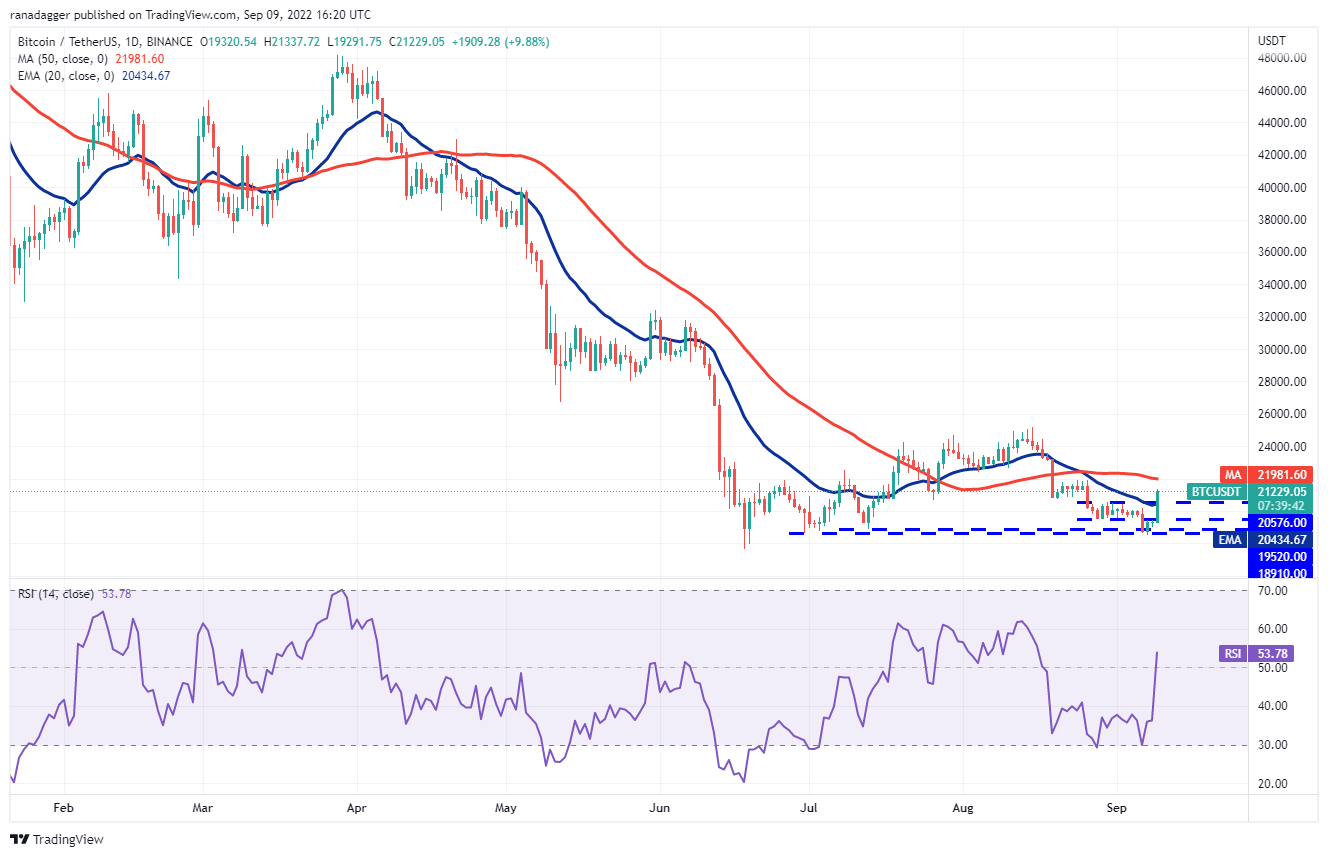
Task: Click the purple RSI tag on the RSI axis
Action: 1233,654
